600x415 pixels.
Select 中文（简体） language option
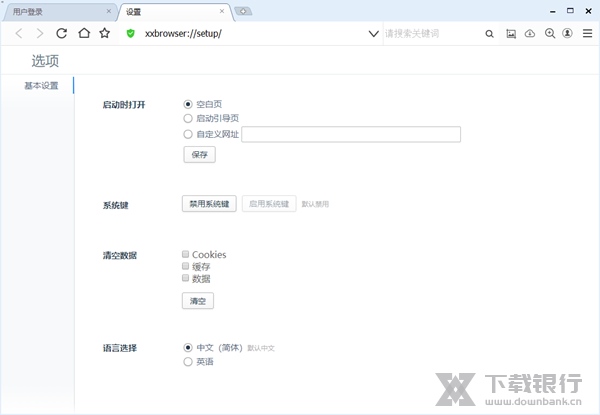click(188, 348)
